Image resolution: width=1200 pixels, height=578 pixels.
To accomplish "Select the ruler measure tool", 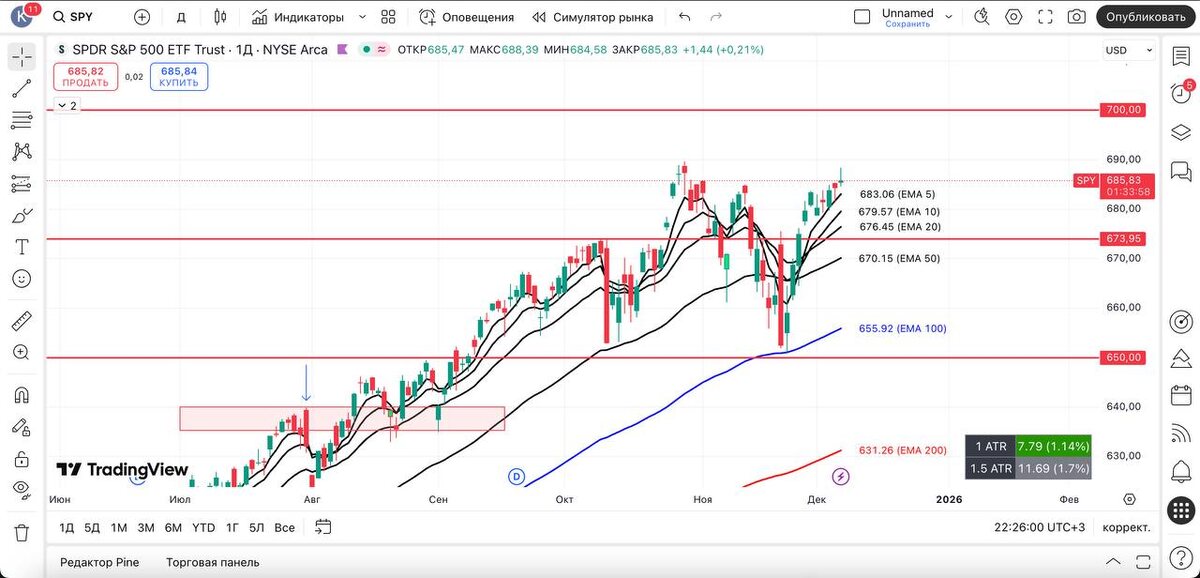I will tap(21, 321).
